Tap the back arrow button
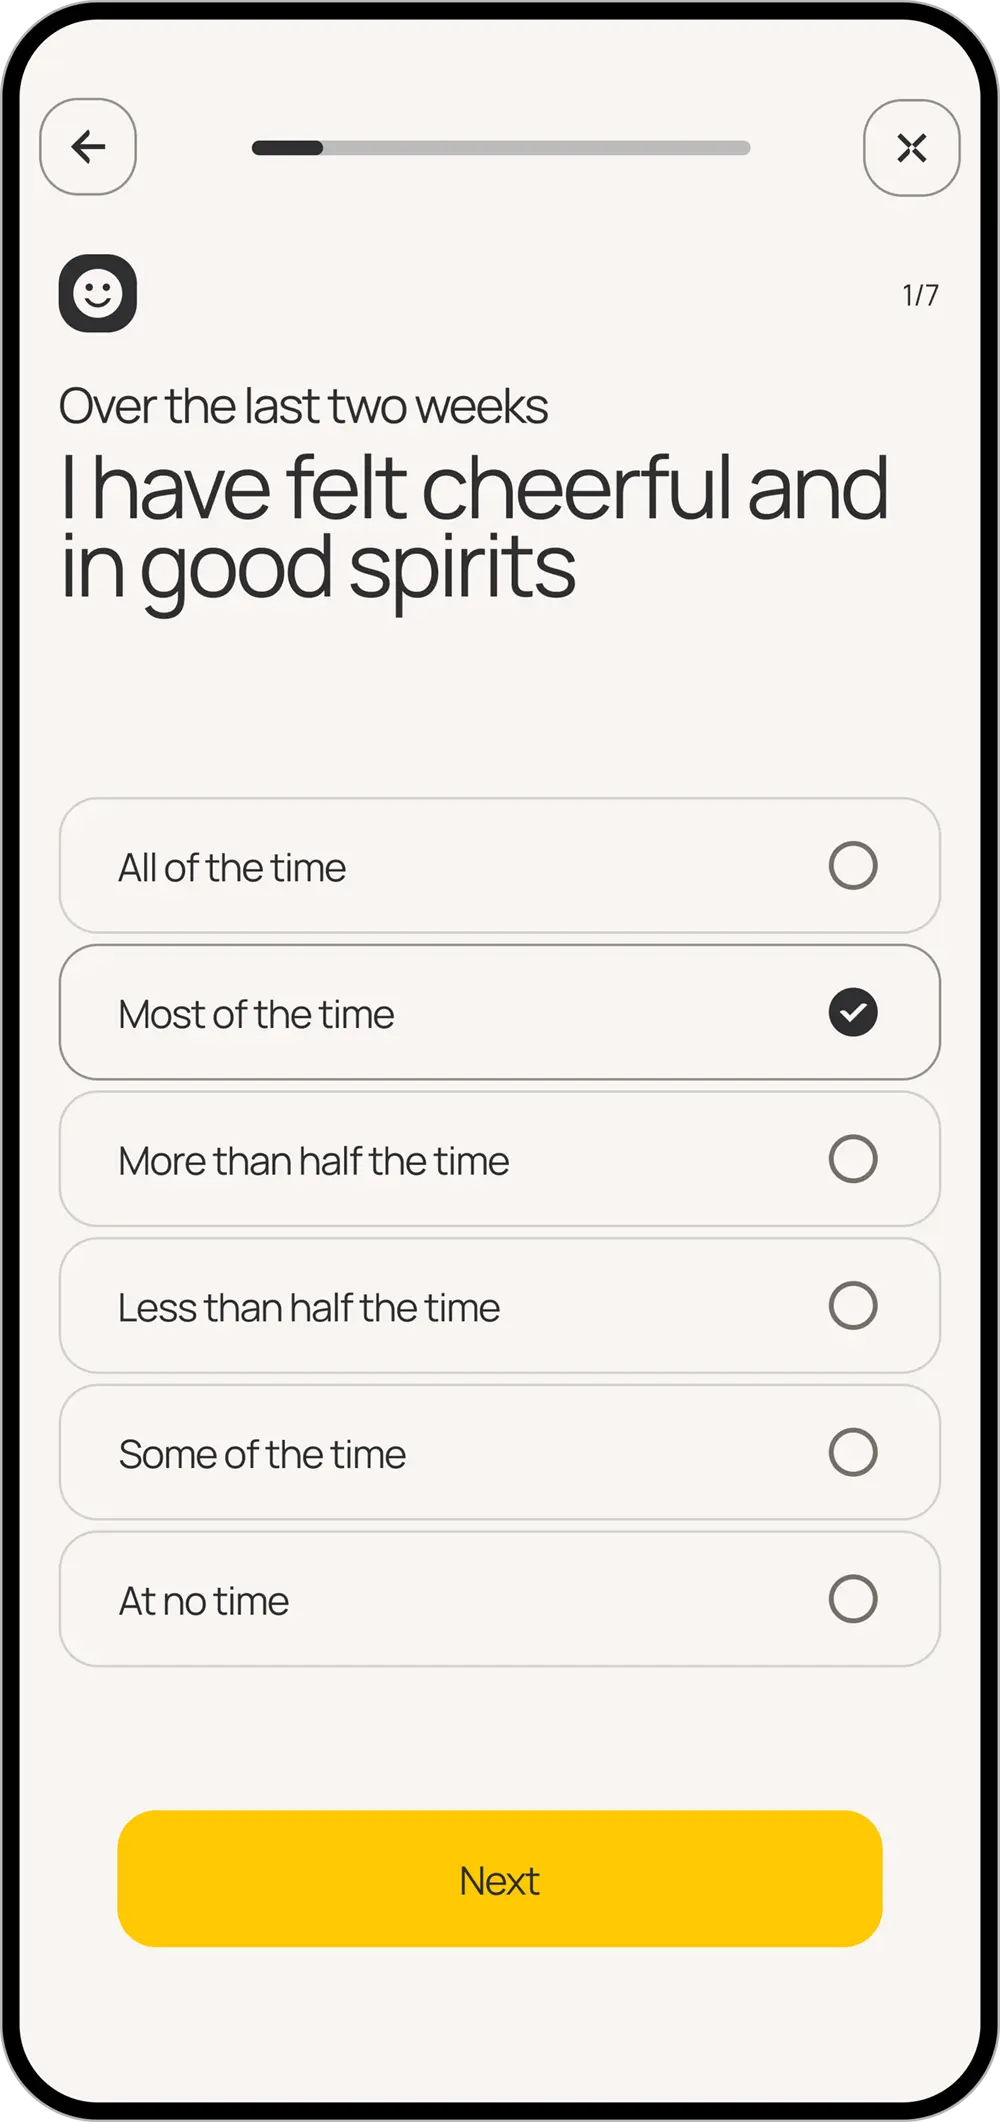 [x=88, y=147]
